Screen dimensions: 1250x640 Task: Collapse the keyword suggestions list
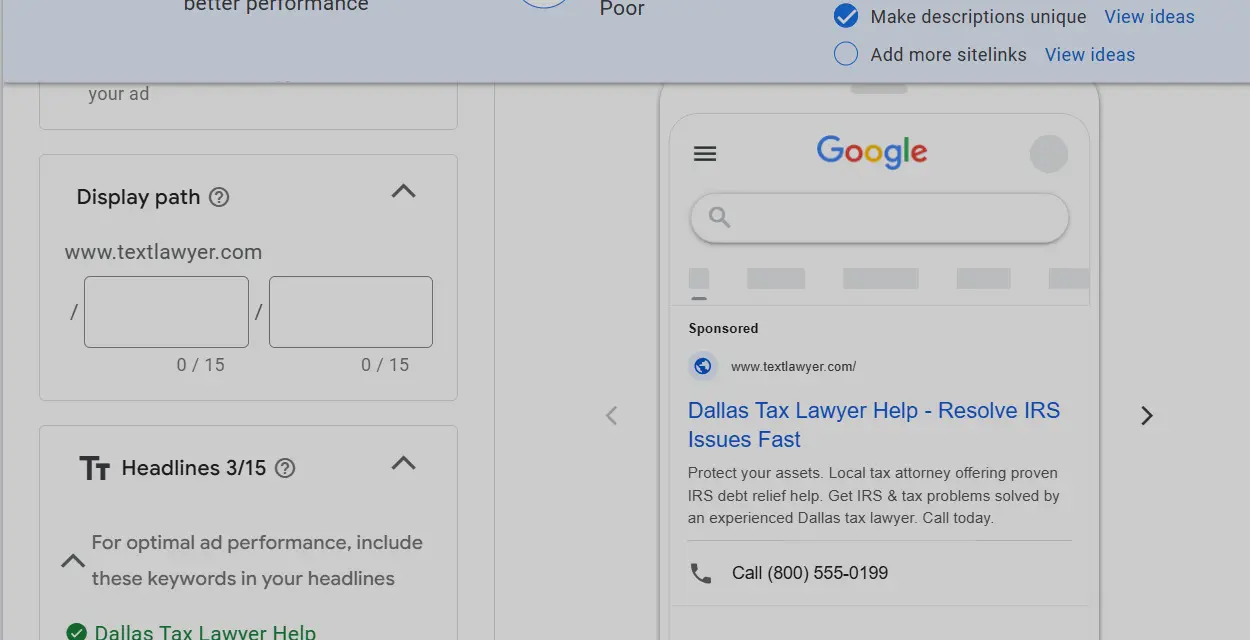pos(72,561)
